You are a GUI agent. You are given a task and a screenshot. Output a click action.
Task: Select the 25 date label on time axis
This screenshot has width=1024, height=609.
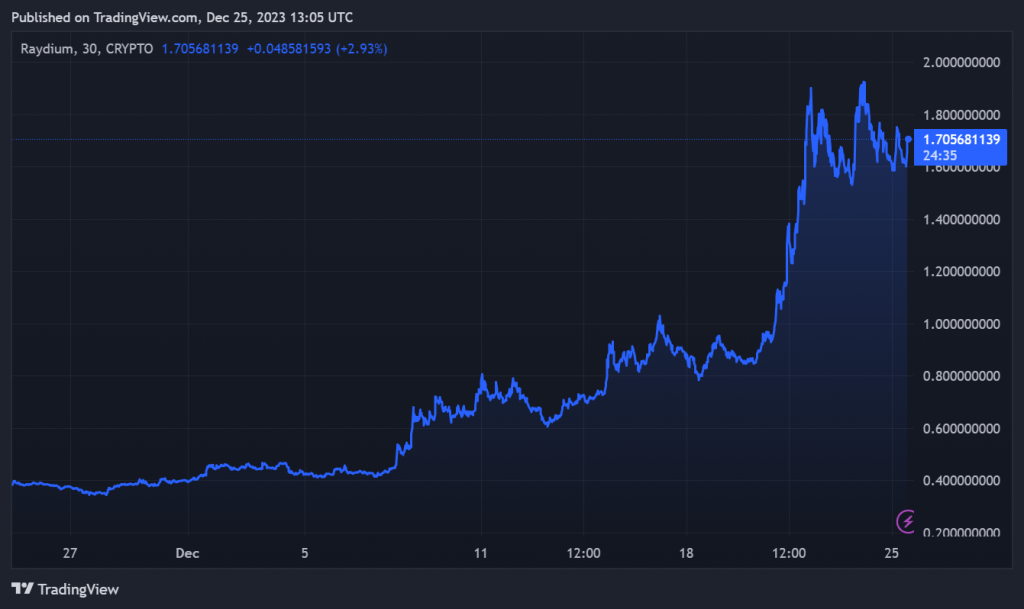click(892, 553)
